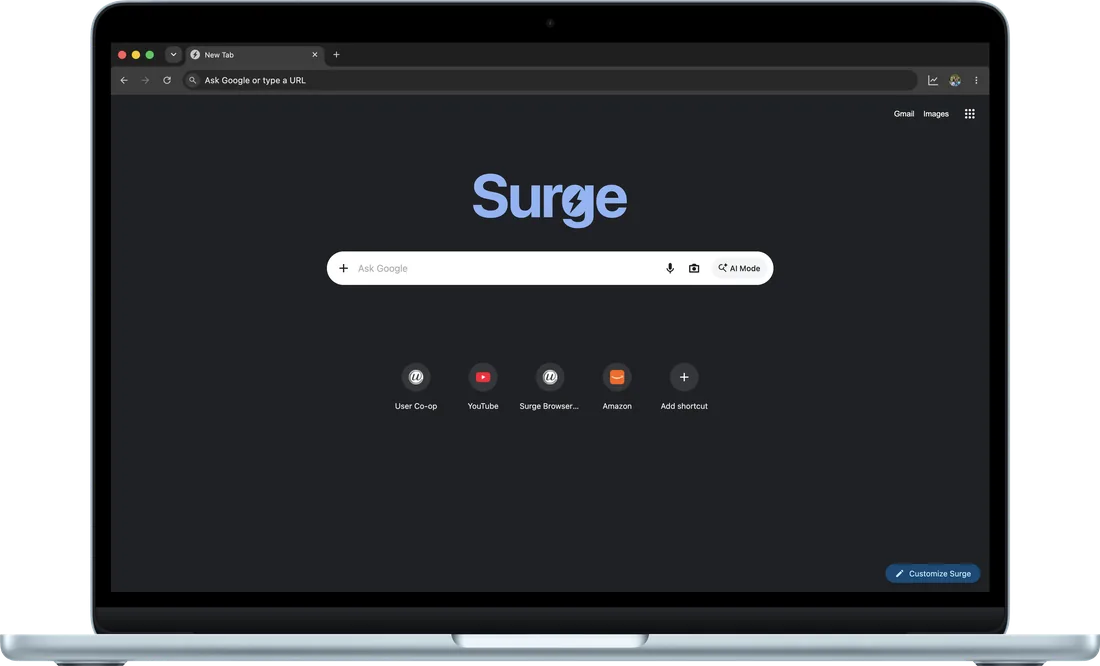This screenshot has width=1100, height=666.
Task: Select the New Tab tab
Action: coord(255,55)
